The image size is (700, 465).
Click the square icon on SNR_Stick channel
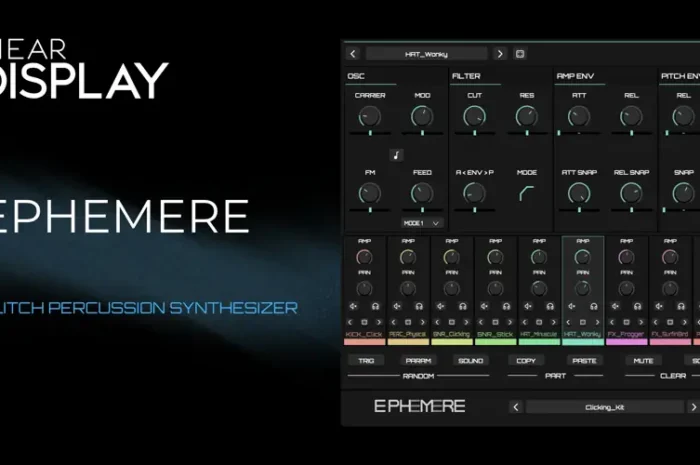click(495, 322)
